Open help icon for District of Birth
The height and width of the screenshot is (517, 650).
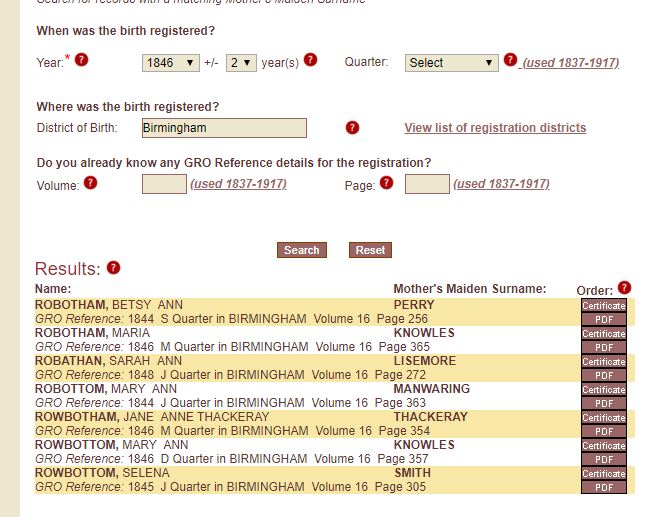tap(352, 127)
